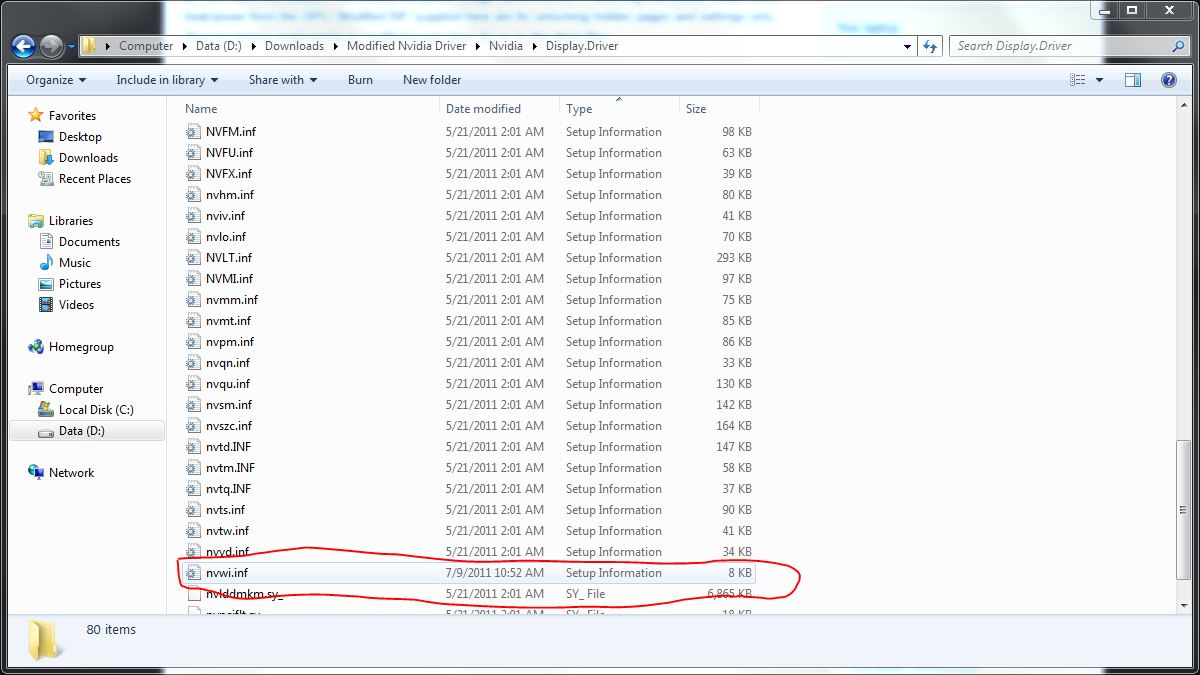Click the Forward navigation arrow
The width and height of the screenshot is (1200, 675).
(x=52, y=46)
